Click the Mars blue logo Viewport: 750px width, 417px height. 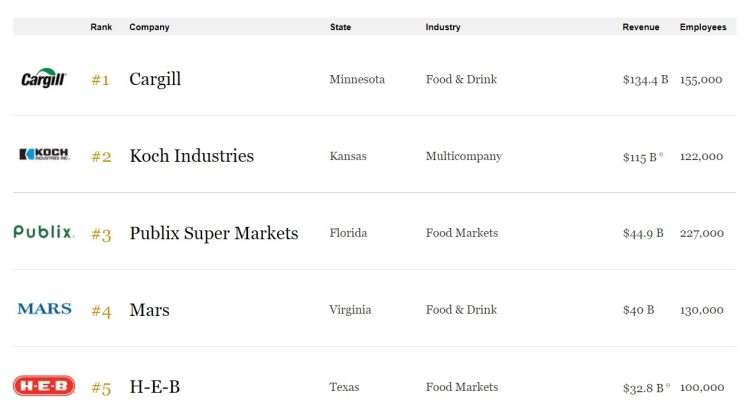coord(44,309)
